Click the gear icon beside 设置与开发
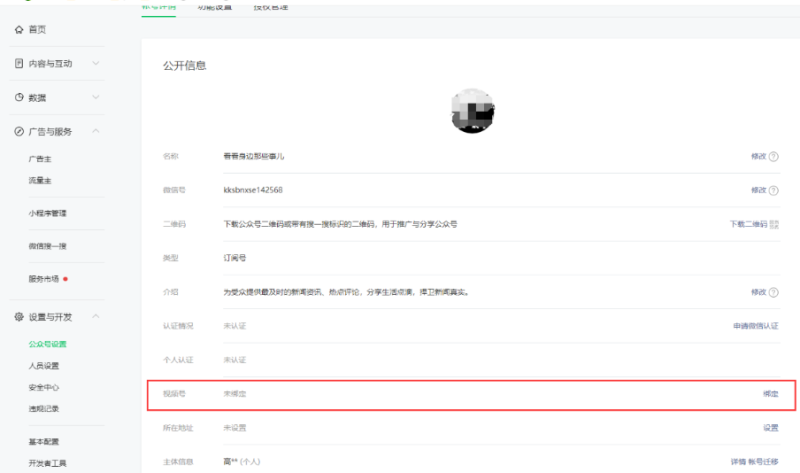This screenshot has width=800, height=473. click(x=19, y=317)
